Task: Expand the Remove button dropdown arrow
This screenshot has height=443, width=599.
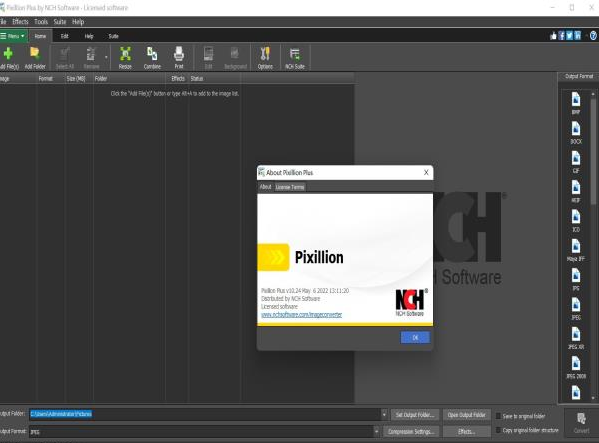Action: (x=106, y=58)
